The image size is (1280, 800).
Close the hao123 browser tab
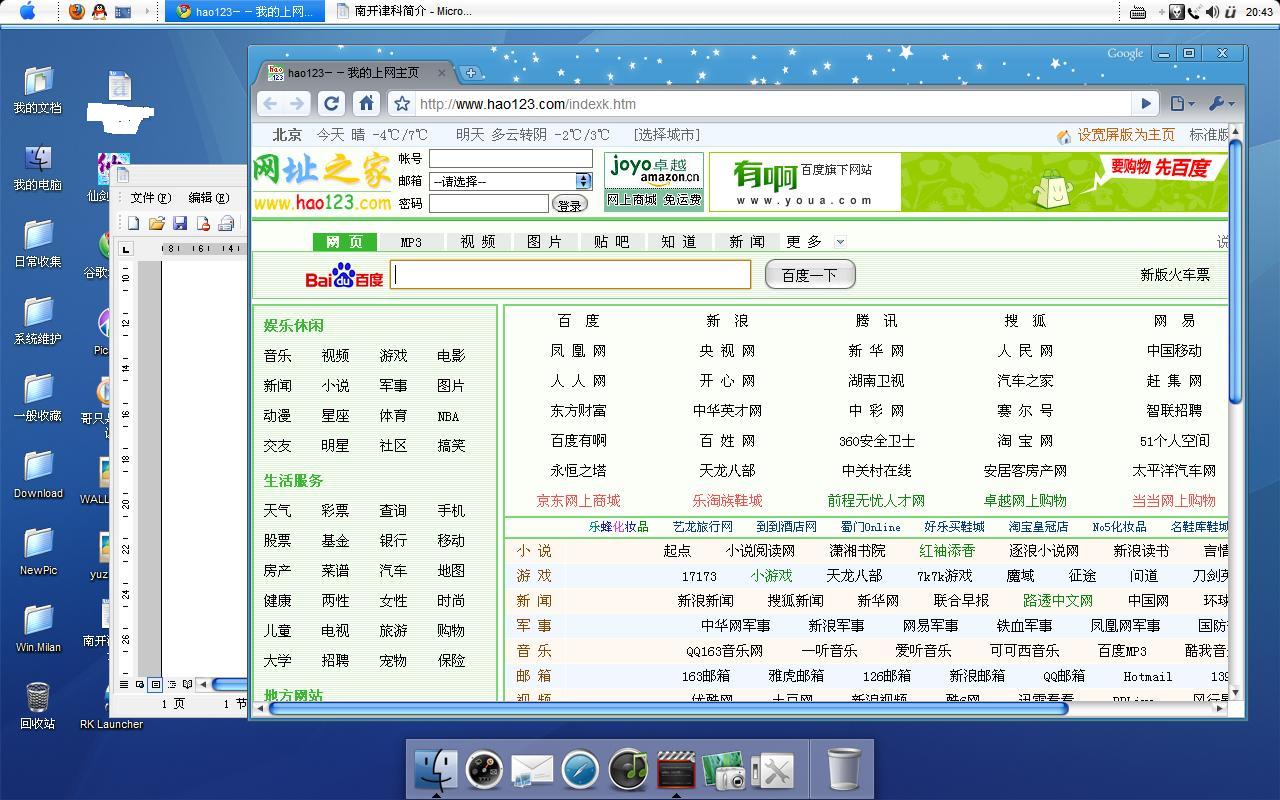point(441,72)
